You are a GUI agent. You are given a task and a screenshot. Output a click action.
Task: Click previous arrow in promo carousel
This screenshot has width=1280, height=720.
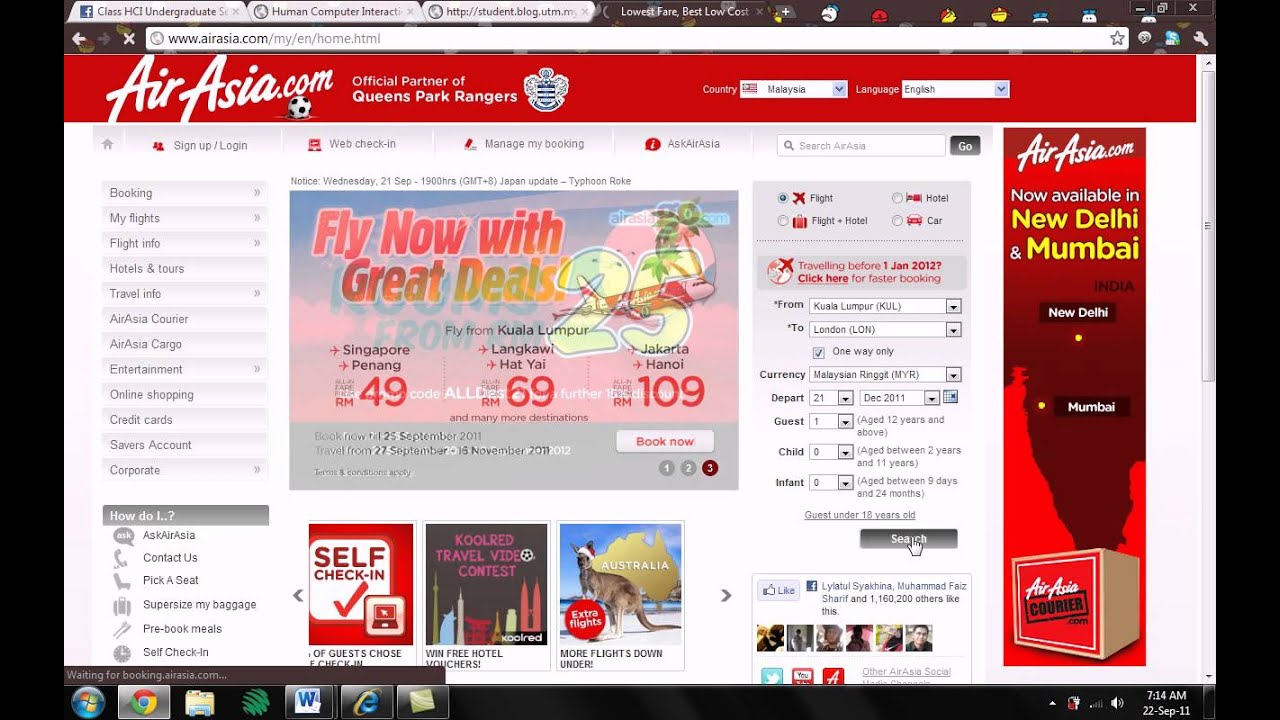pos(298,595)
